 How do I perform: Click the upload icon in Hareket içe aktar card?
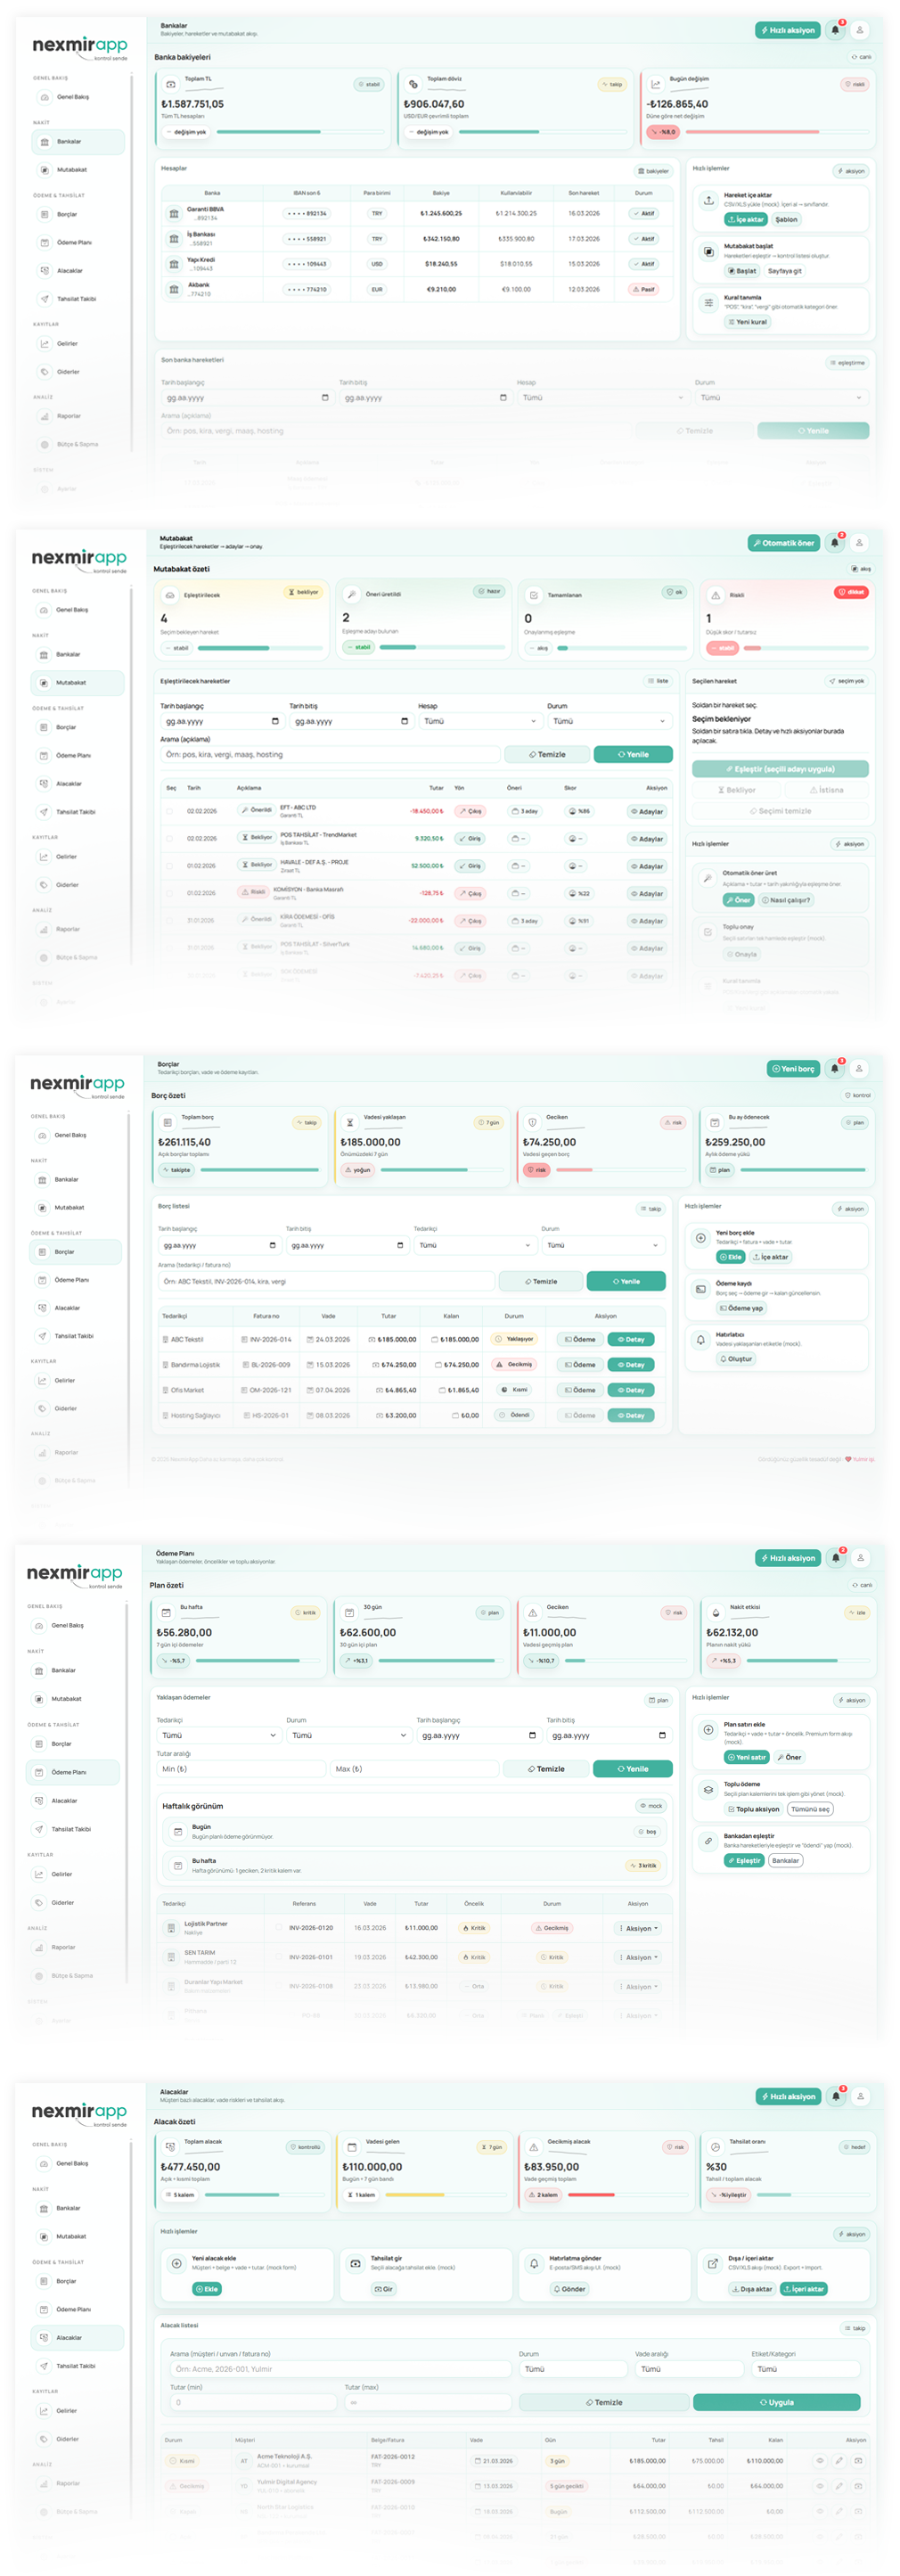coord(708,200)
